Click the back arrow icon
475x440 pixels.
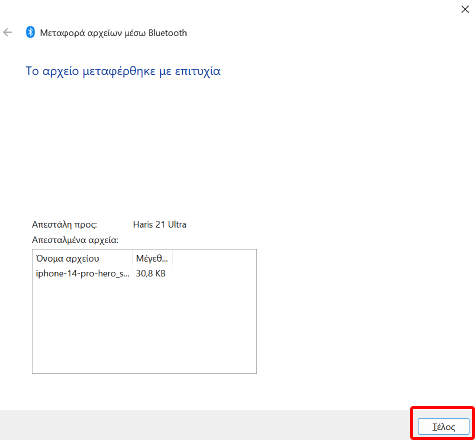[x=8, y=32]
